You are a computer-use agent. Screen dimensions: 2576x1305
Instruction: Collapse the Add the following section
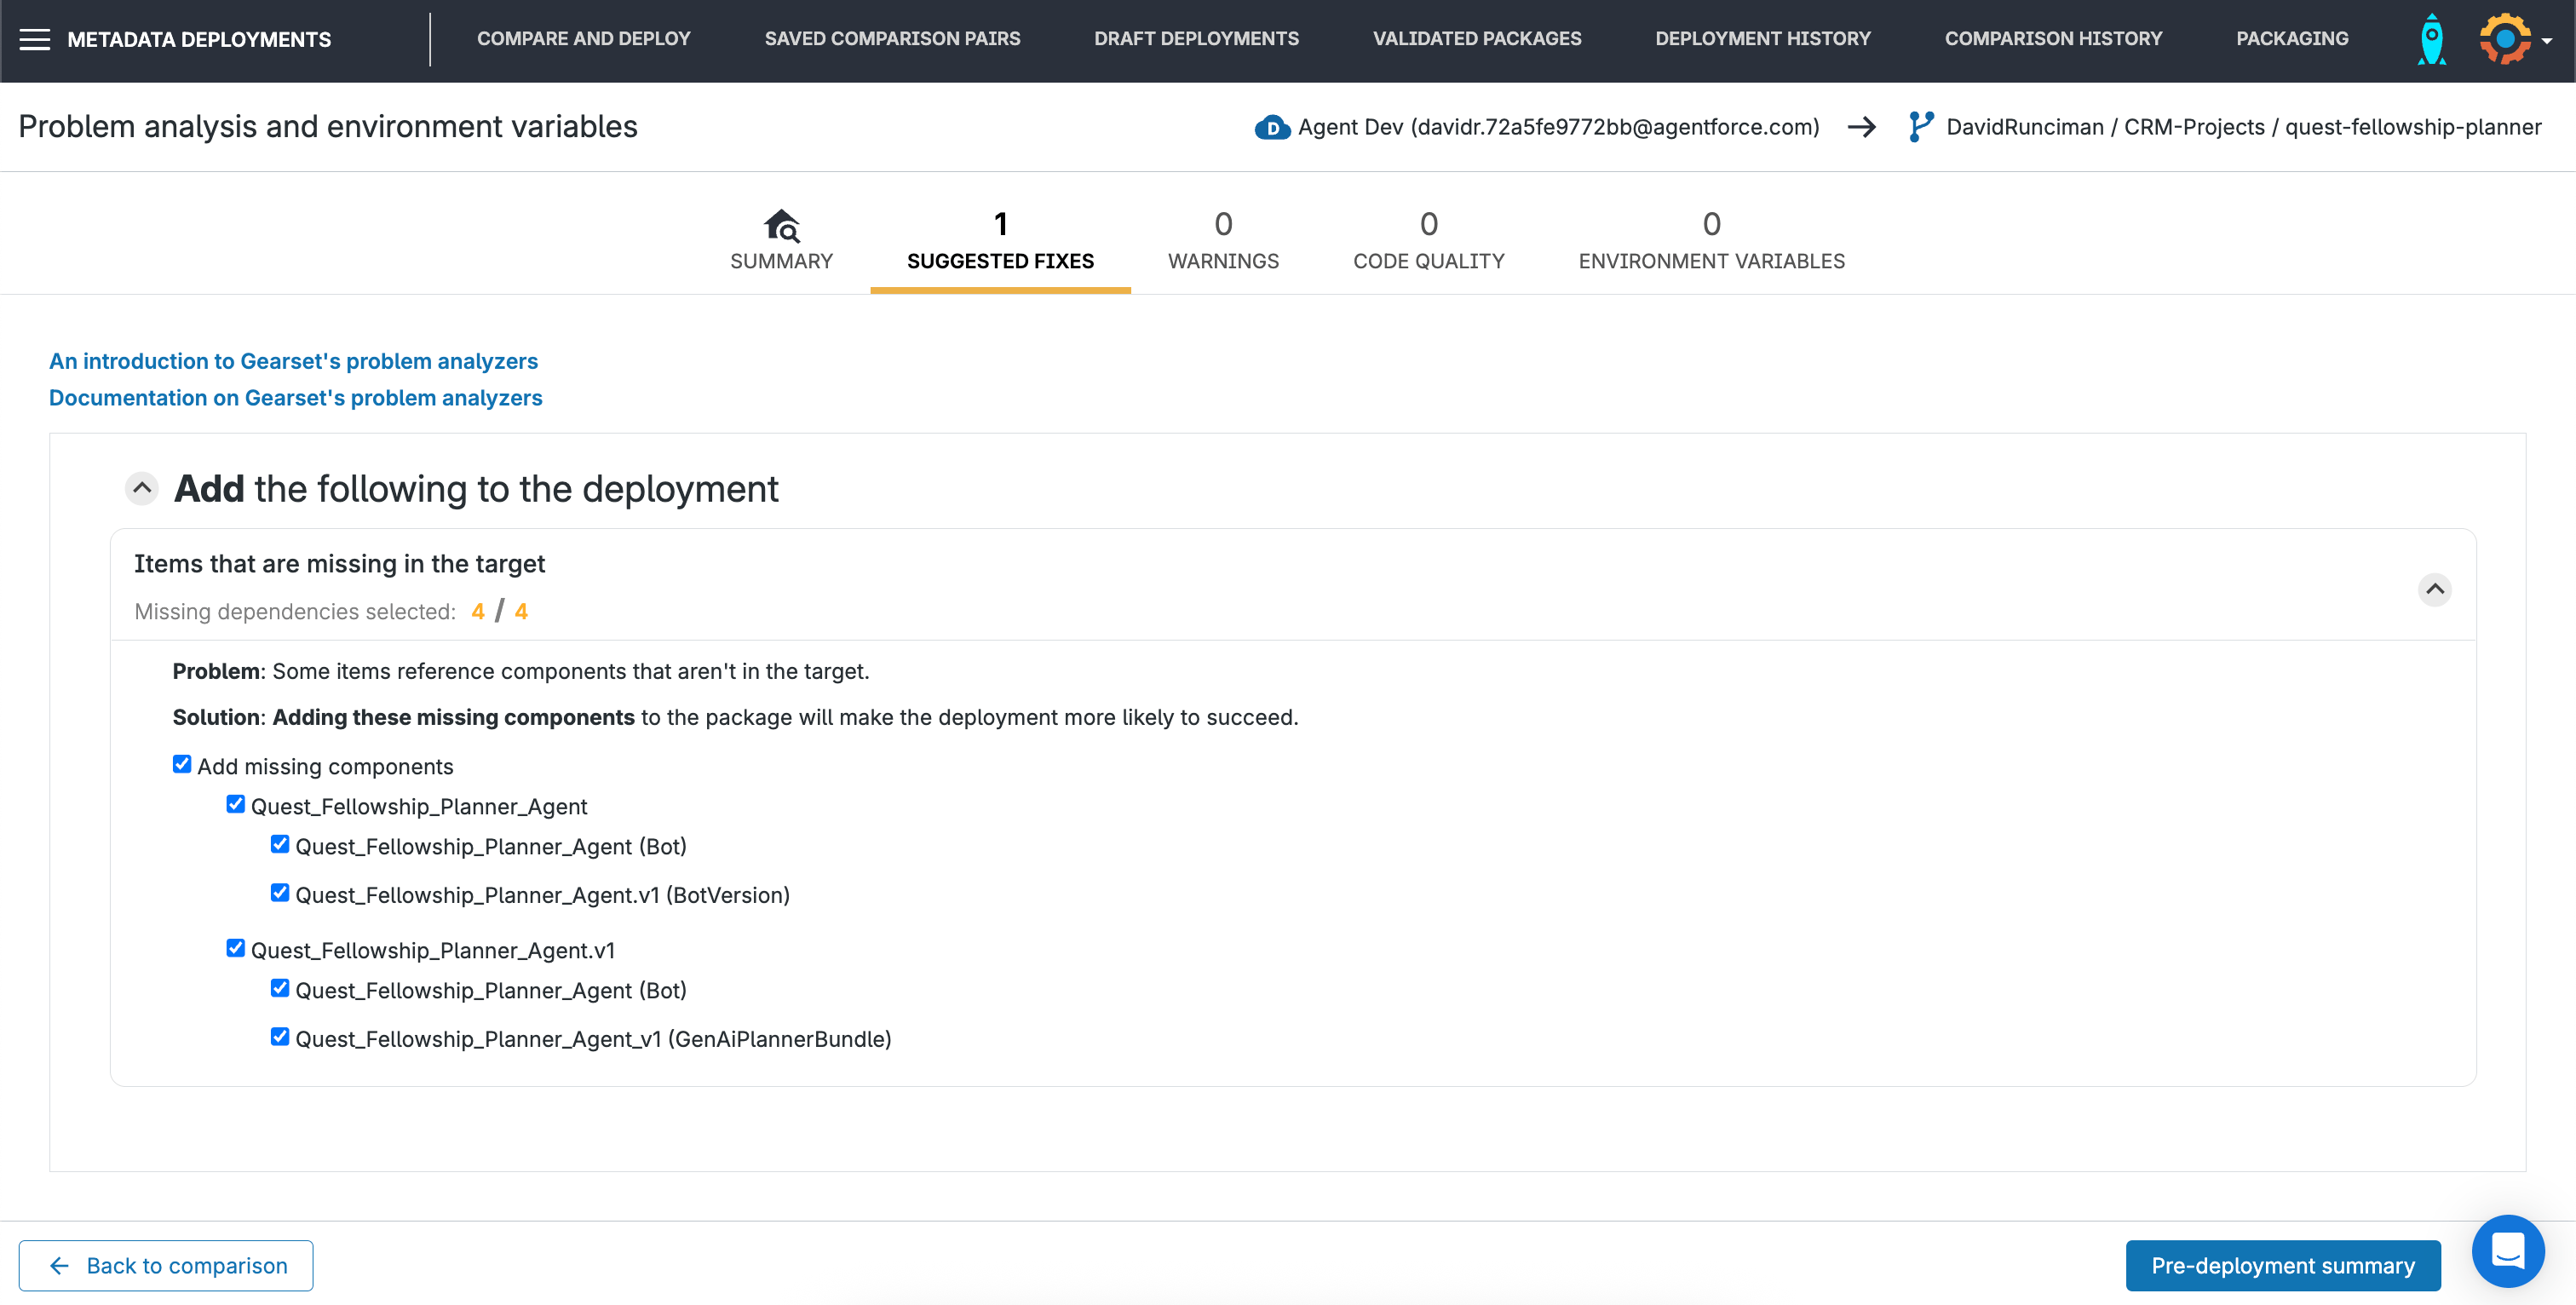coord(141,488)
